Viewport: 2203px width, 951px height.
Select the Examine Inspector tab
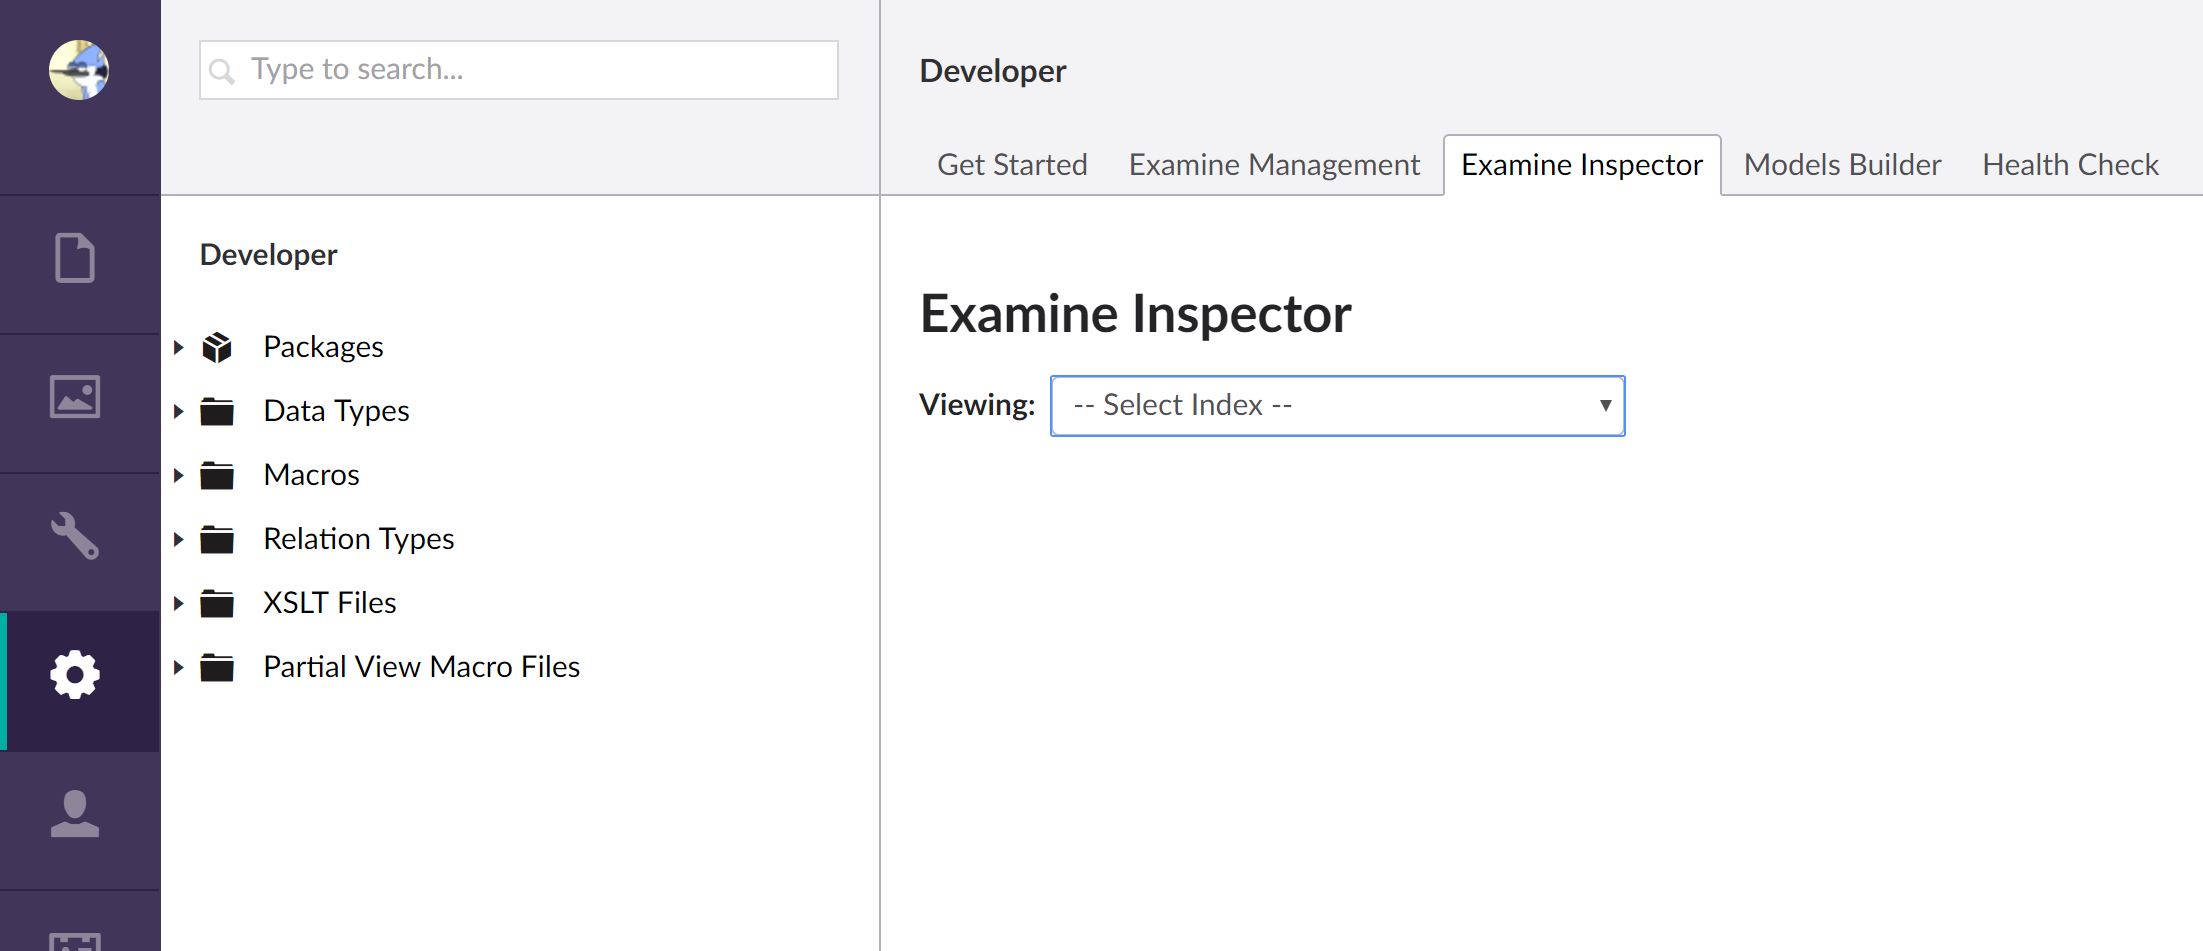pyautogui.click(x=1582, y=164)
